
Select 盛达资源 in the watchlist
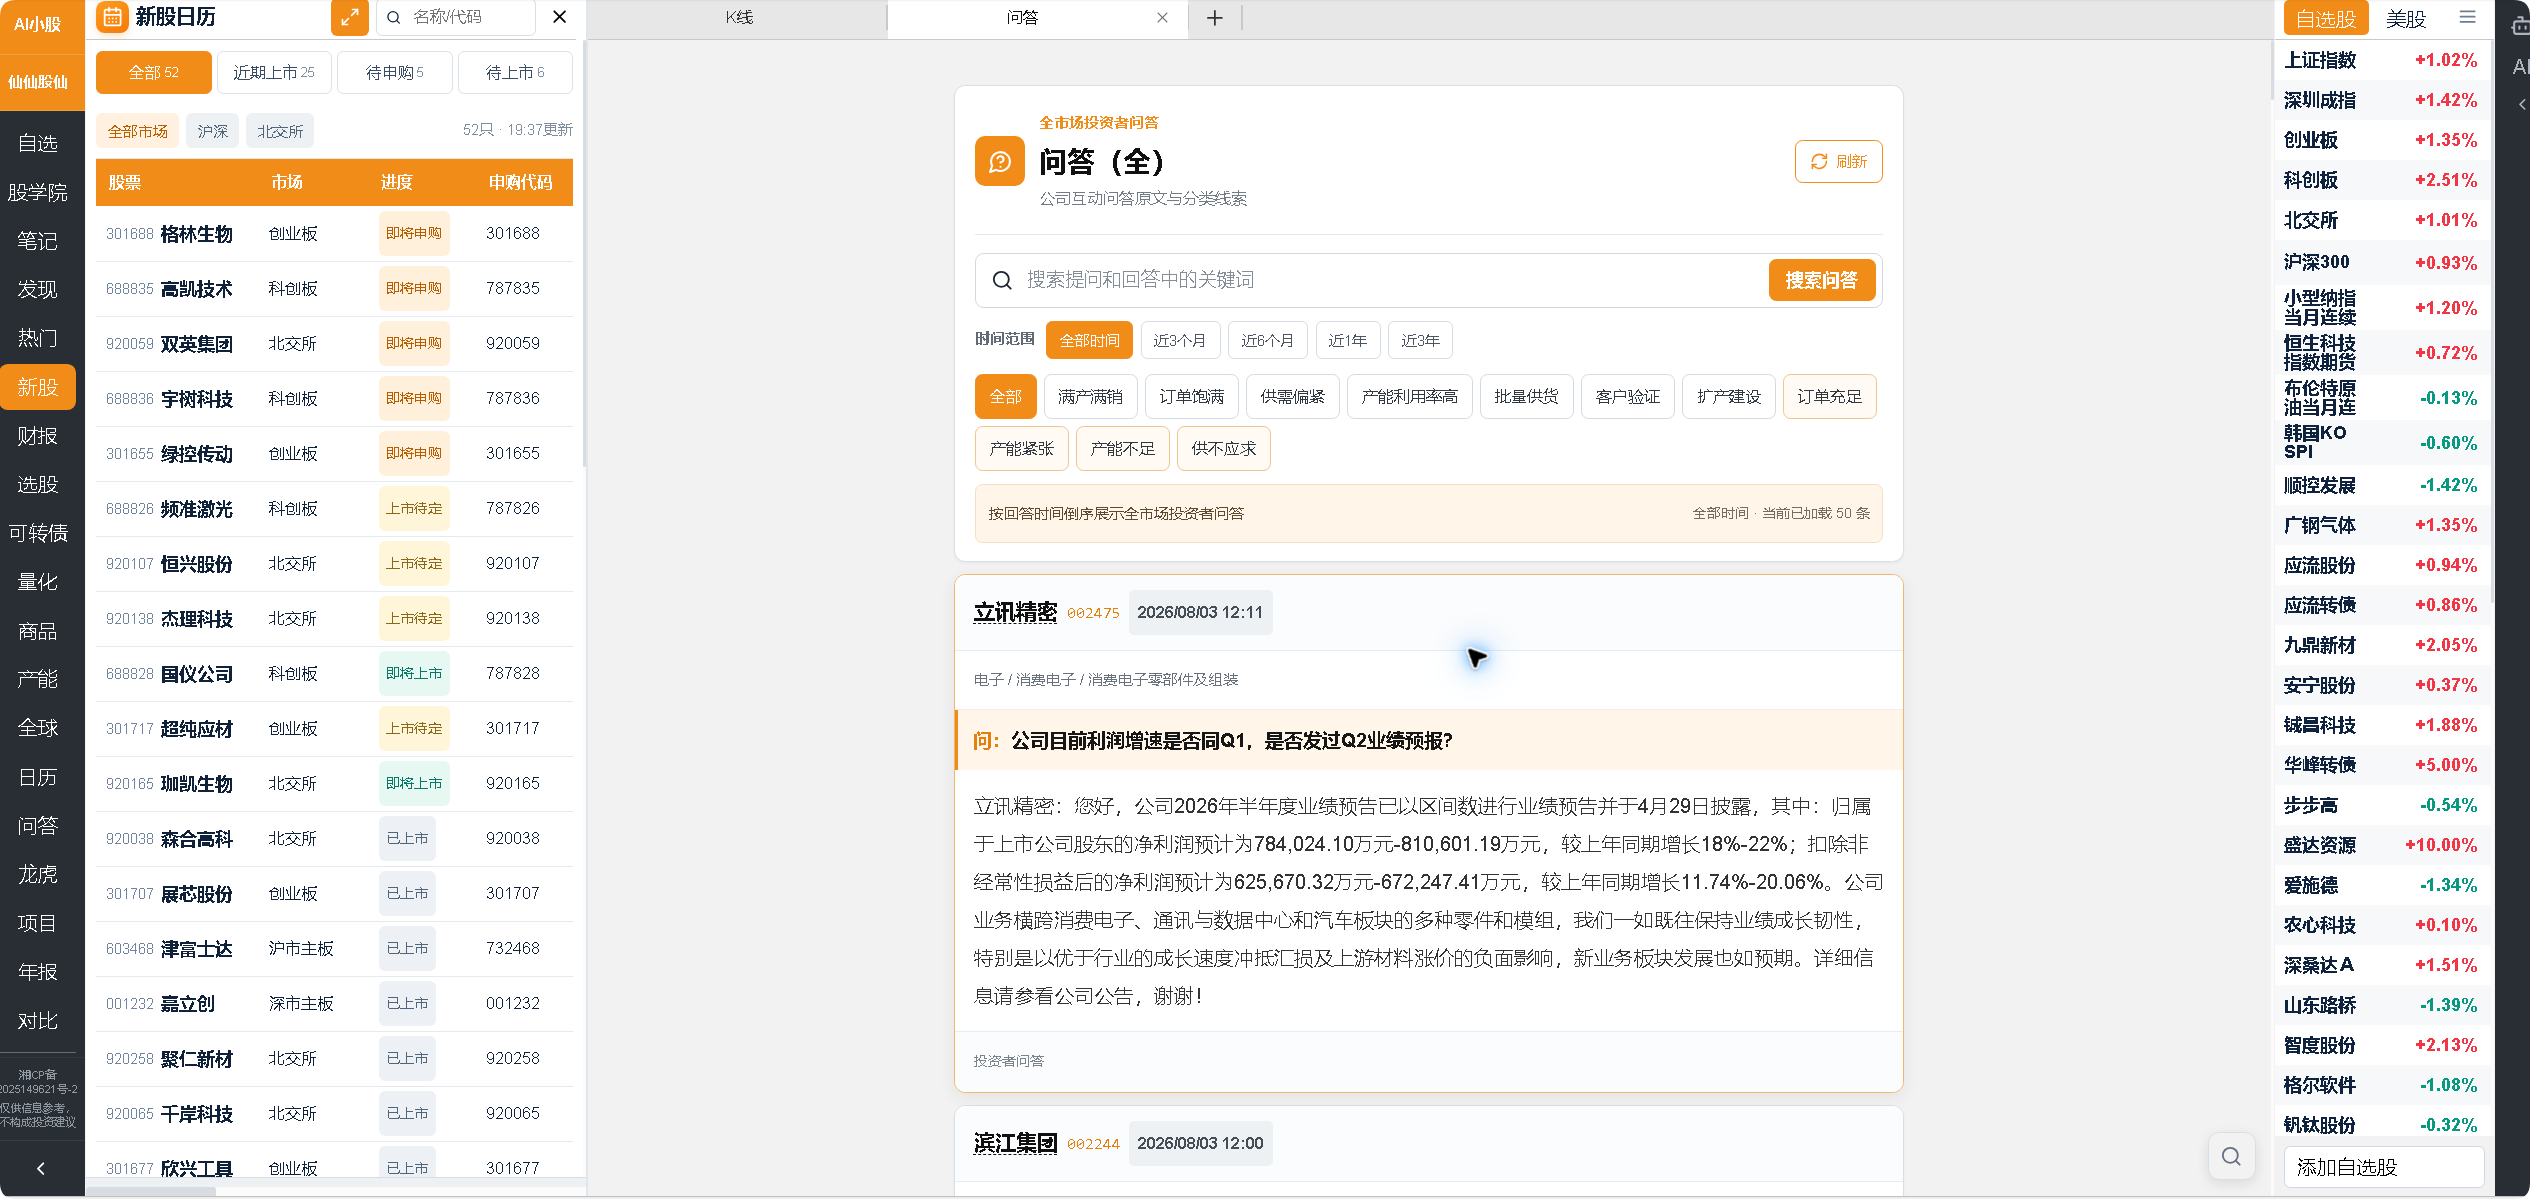click(2381, 845)
